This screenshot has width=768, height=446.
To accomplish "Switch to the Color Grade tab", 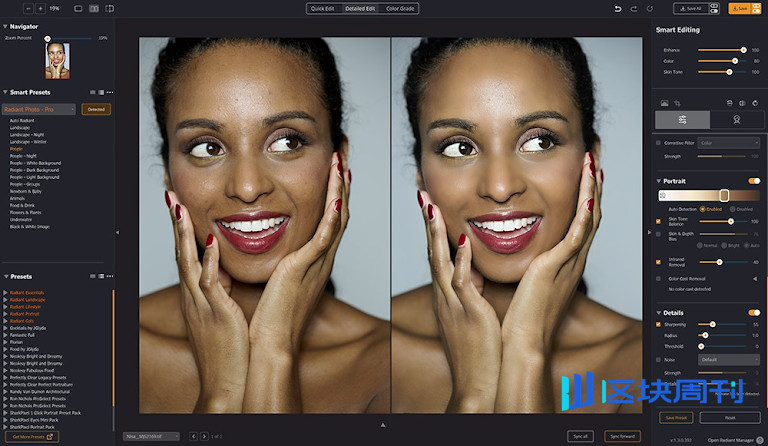I will [400, 8].
